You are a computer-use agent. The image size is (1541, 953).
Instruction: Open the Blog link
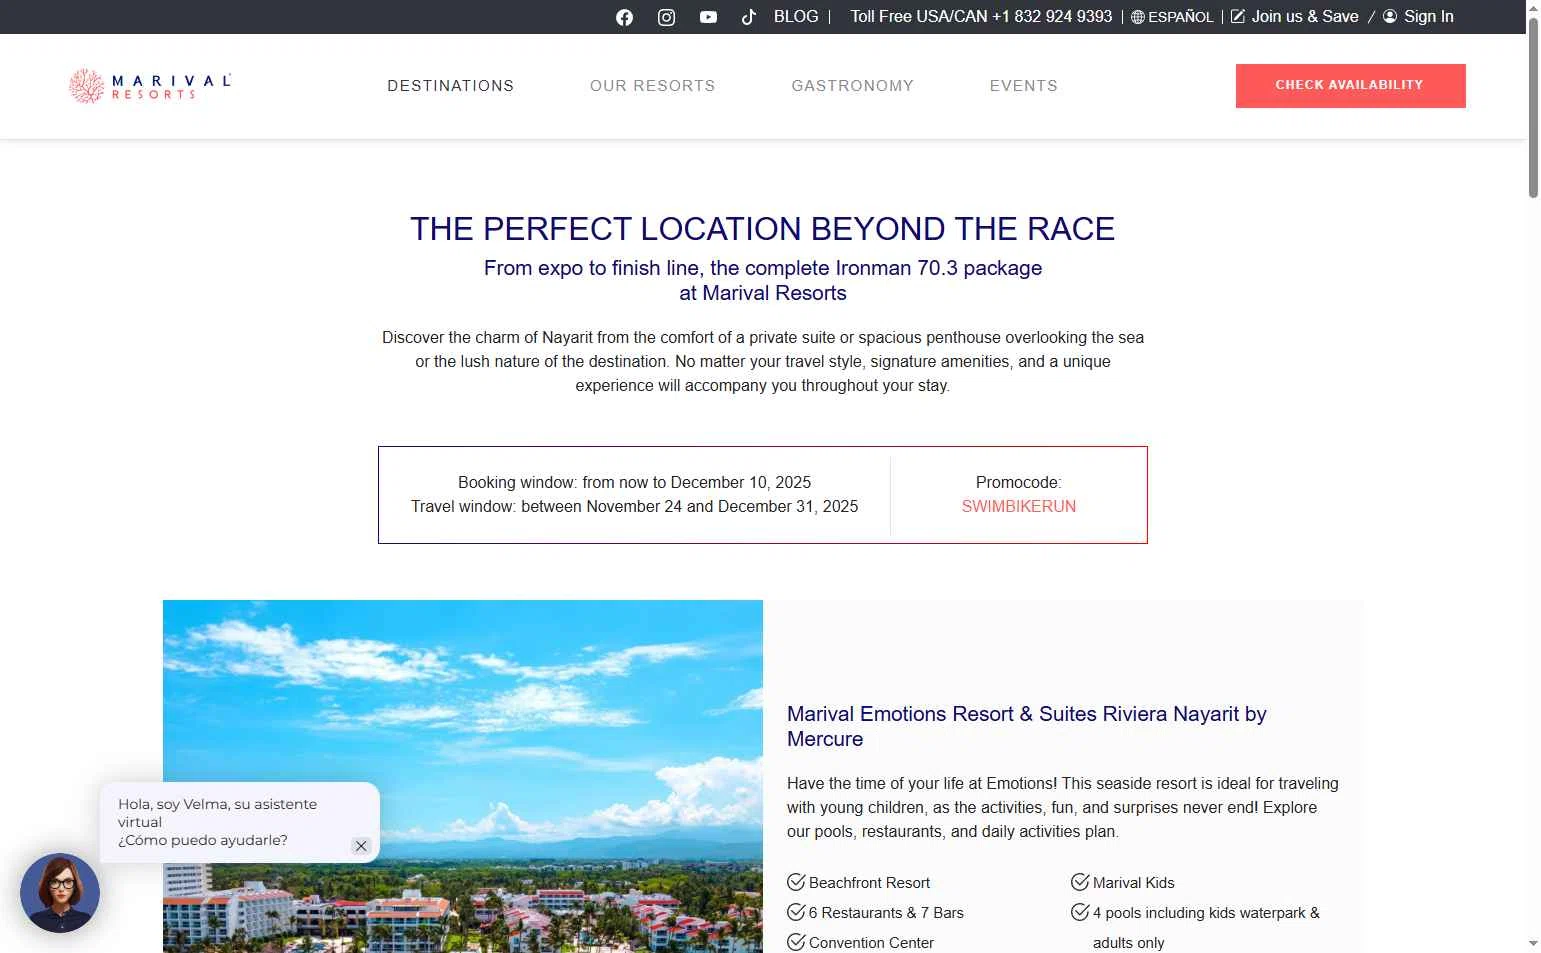(x=796, y=17)
